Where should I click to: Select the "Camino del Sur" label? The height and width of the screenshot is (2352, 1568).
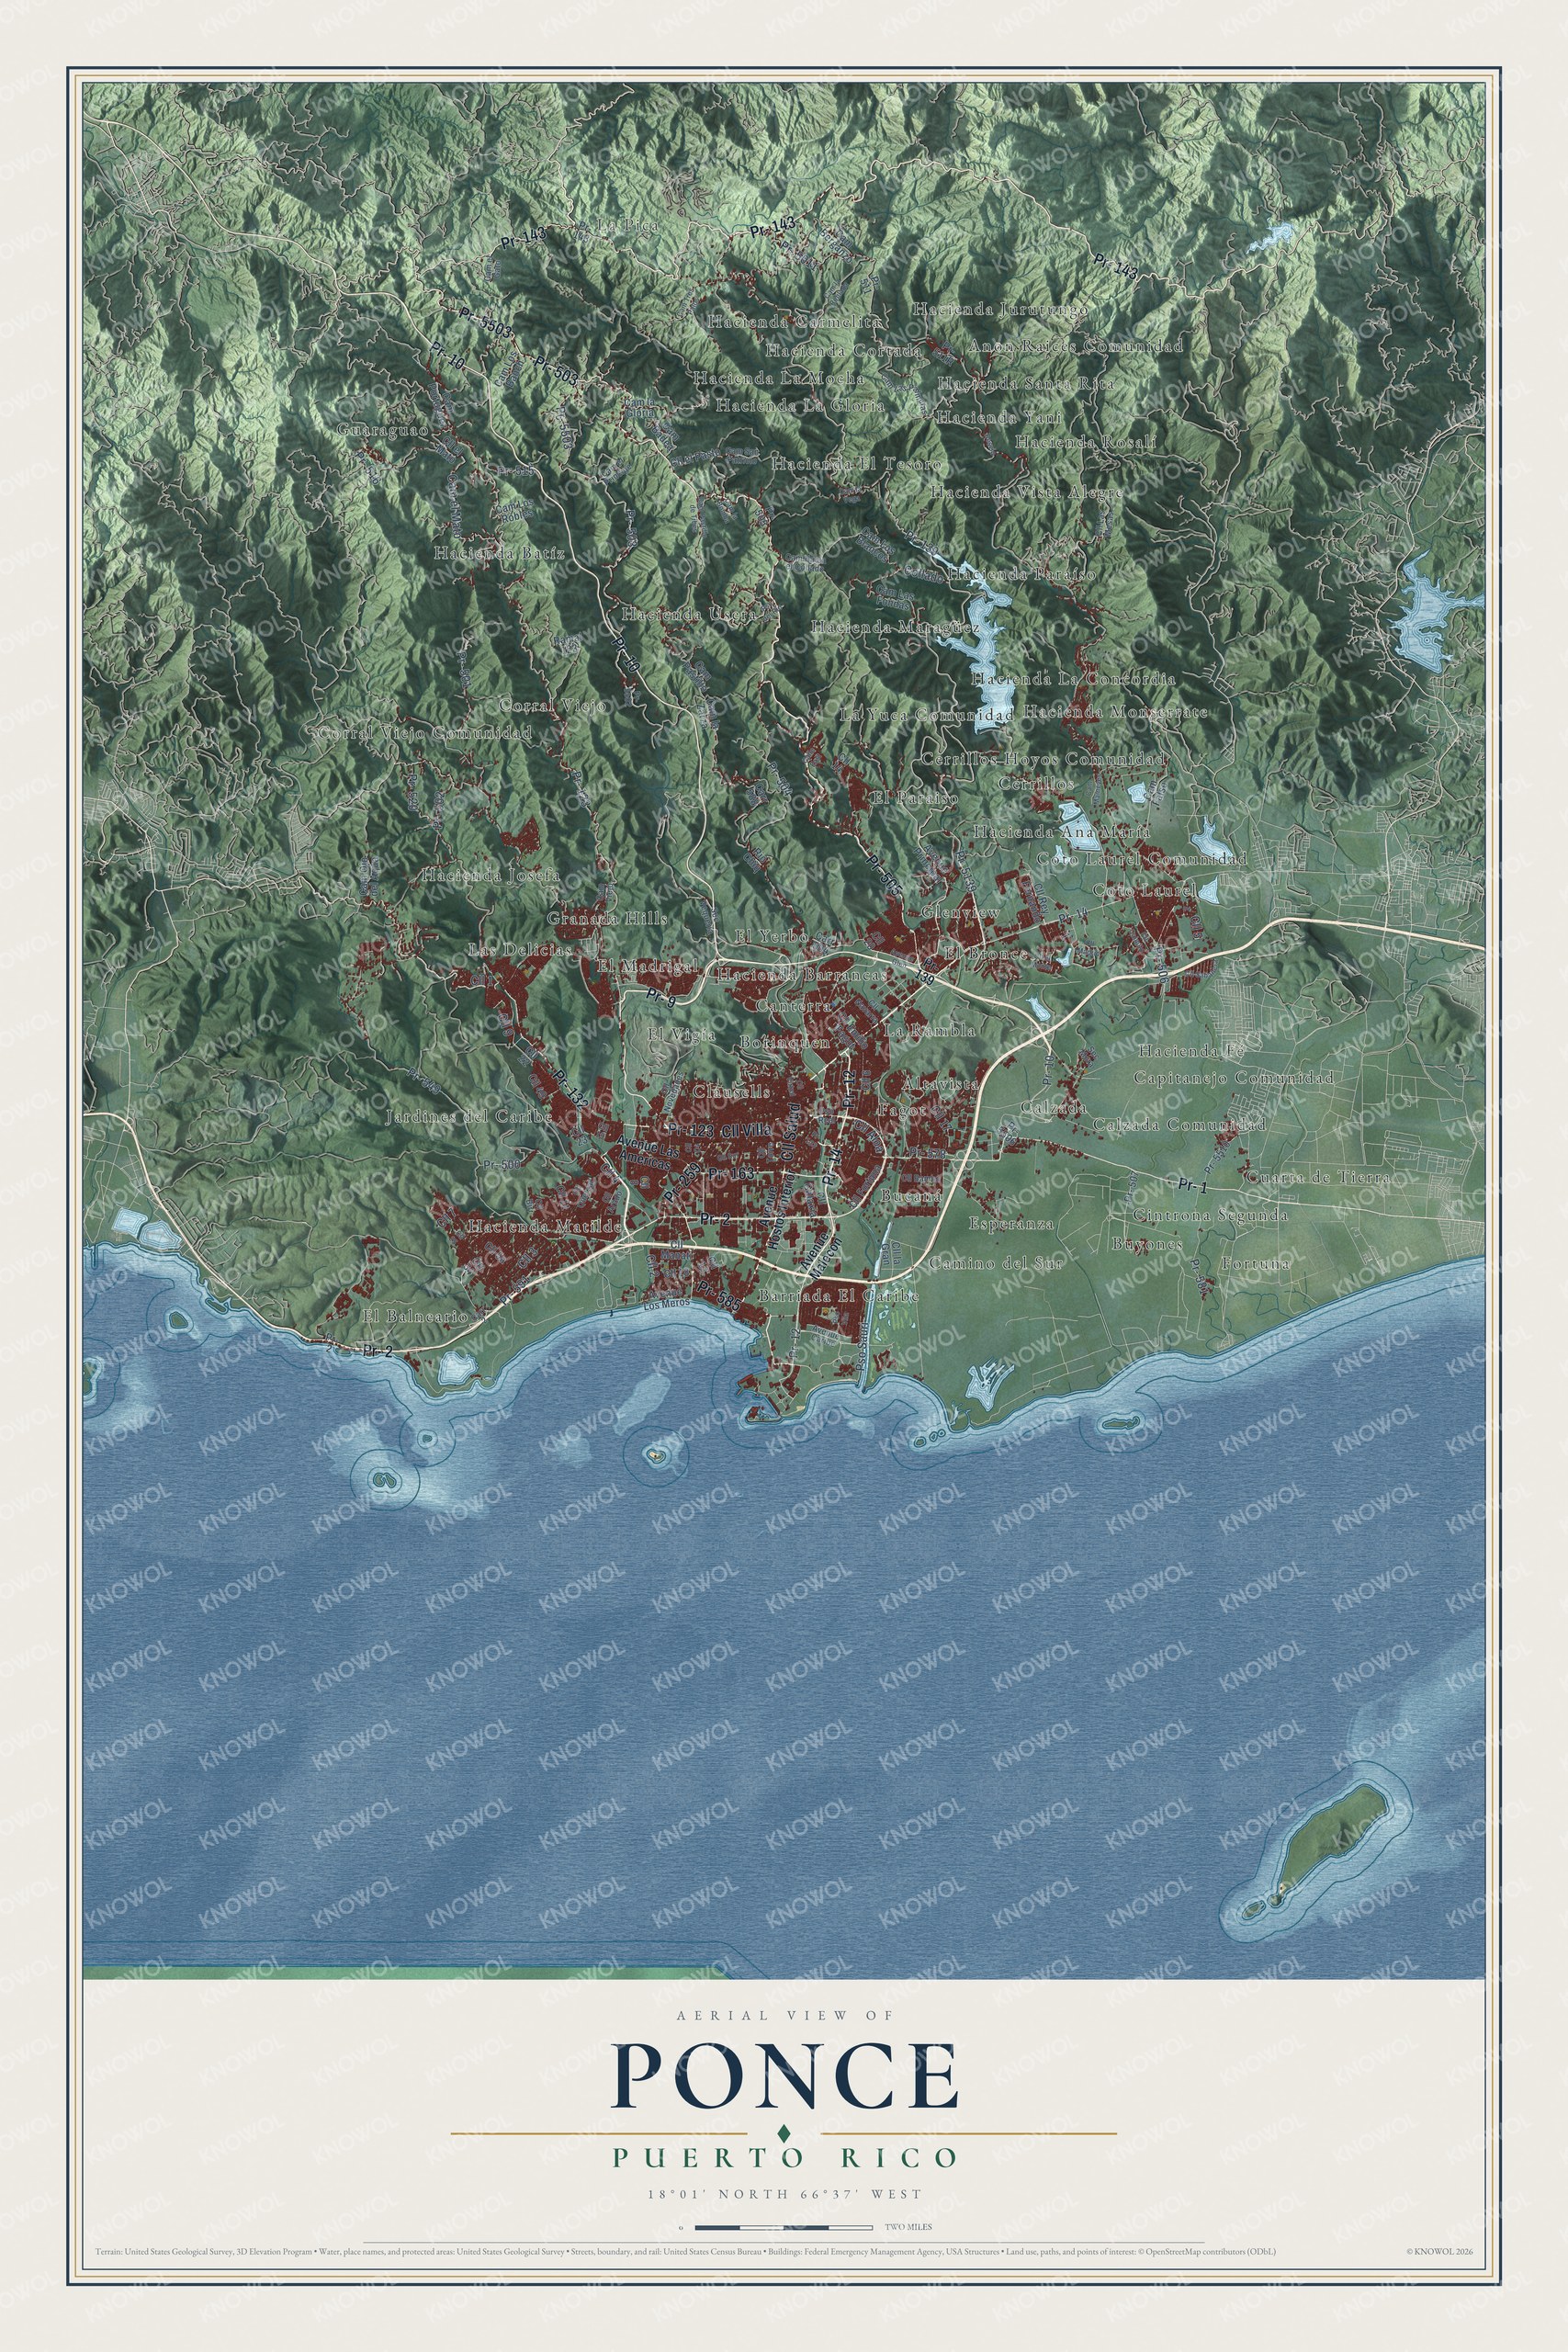coord(996,1263)
